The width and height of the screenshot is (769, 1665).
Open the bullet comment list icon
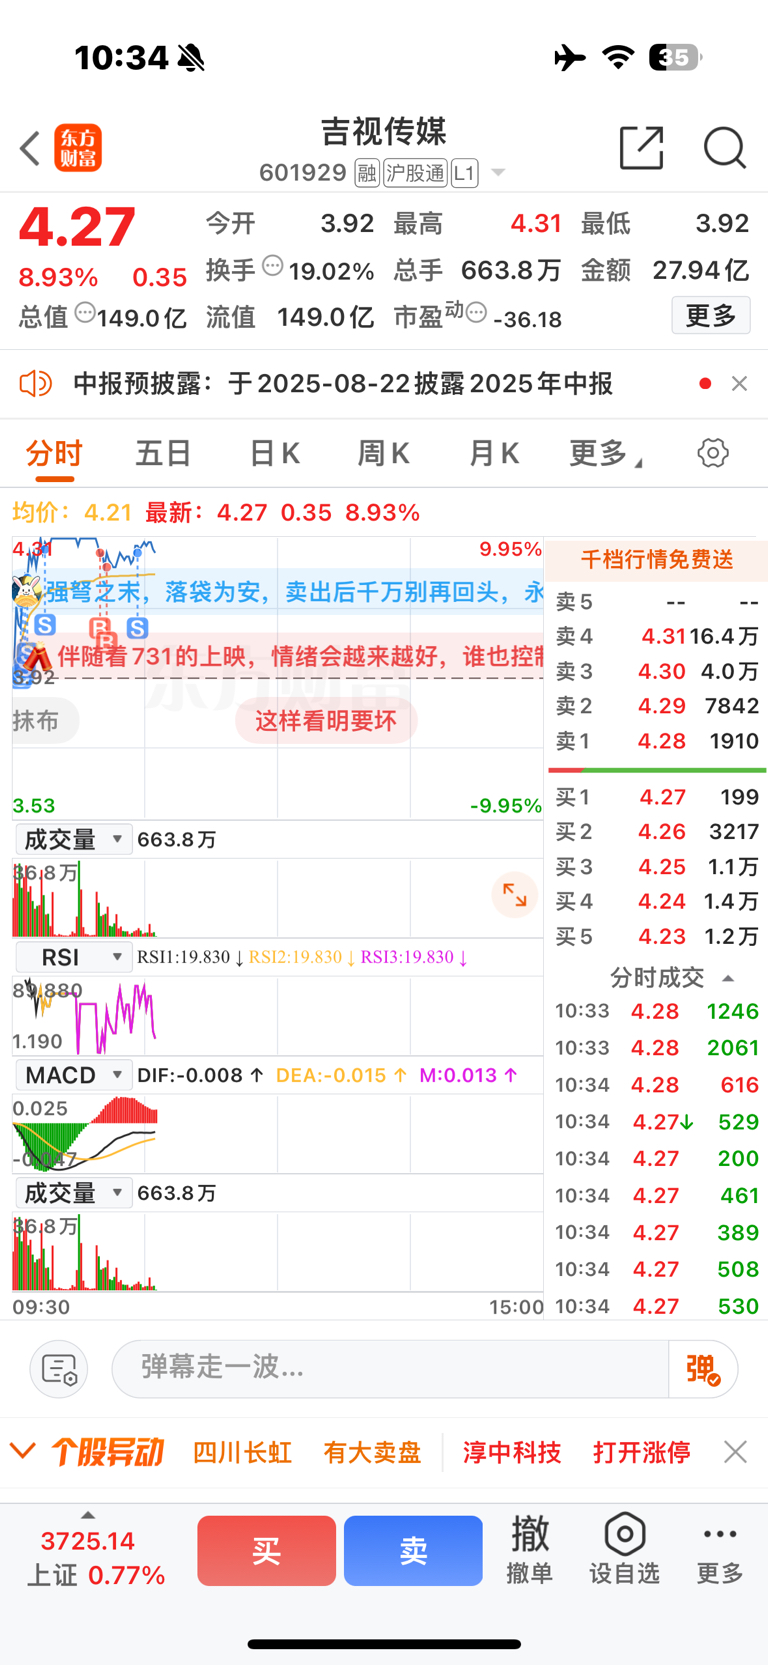click(x=59, y=1369)
